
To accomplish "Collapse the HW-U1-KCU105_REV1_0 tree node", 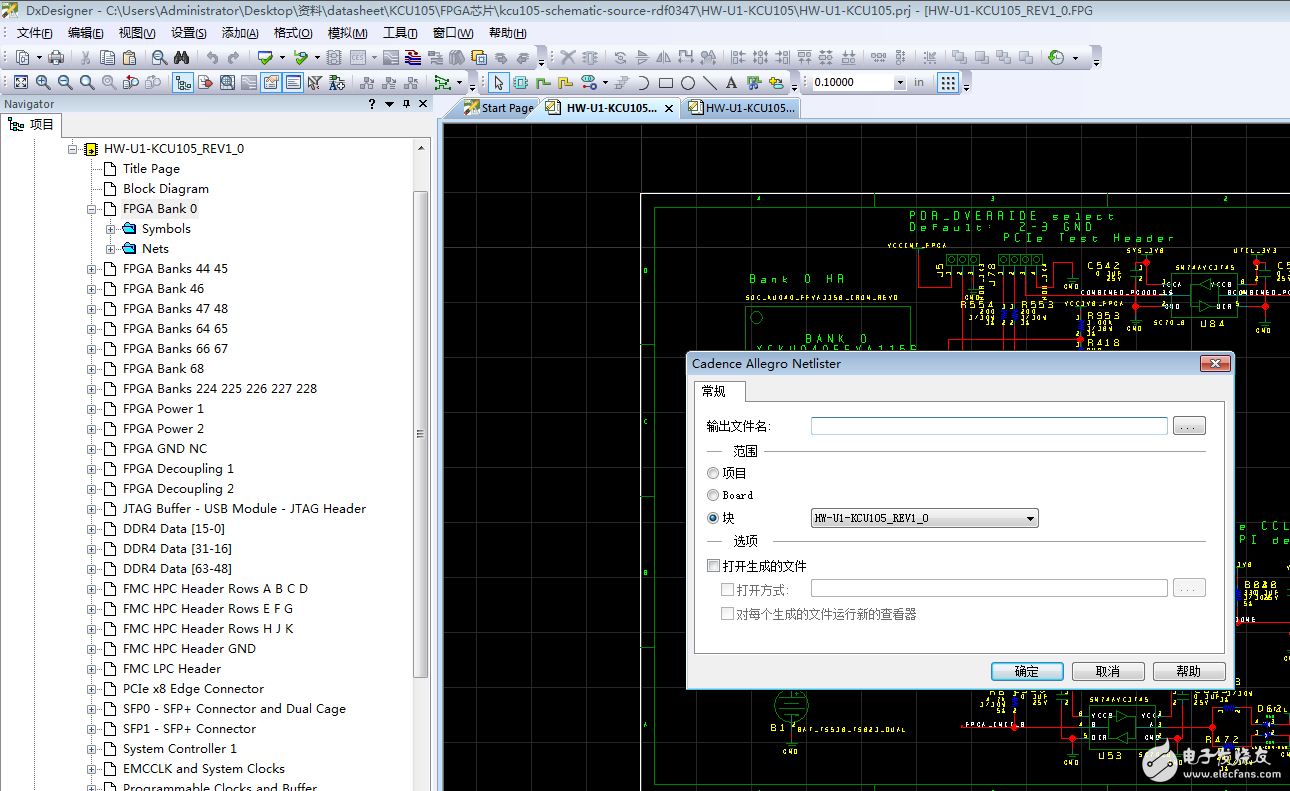I will [73, 149].
